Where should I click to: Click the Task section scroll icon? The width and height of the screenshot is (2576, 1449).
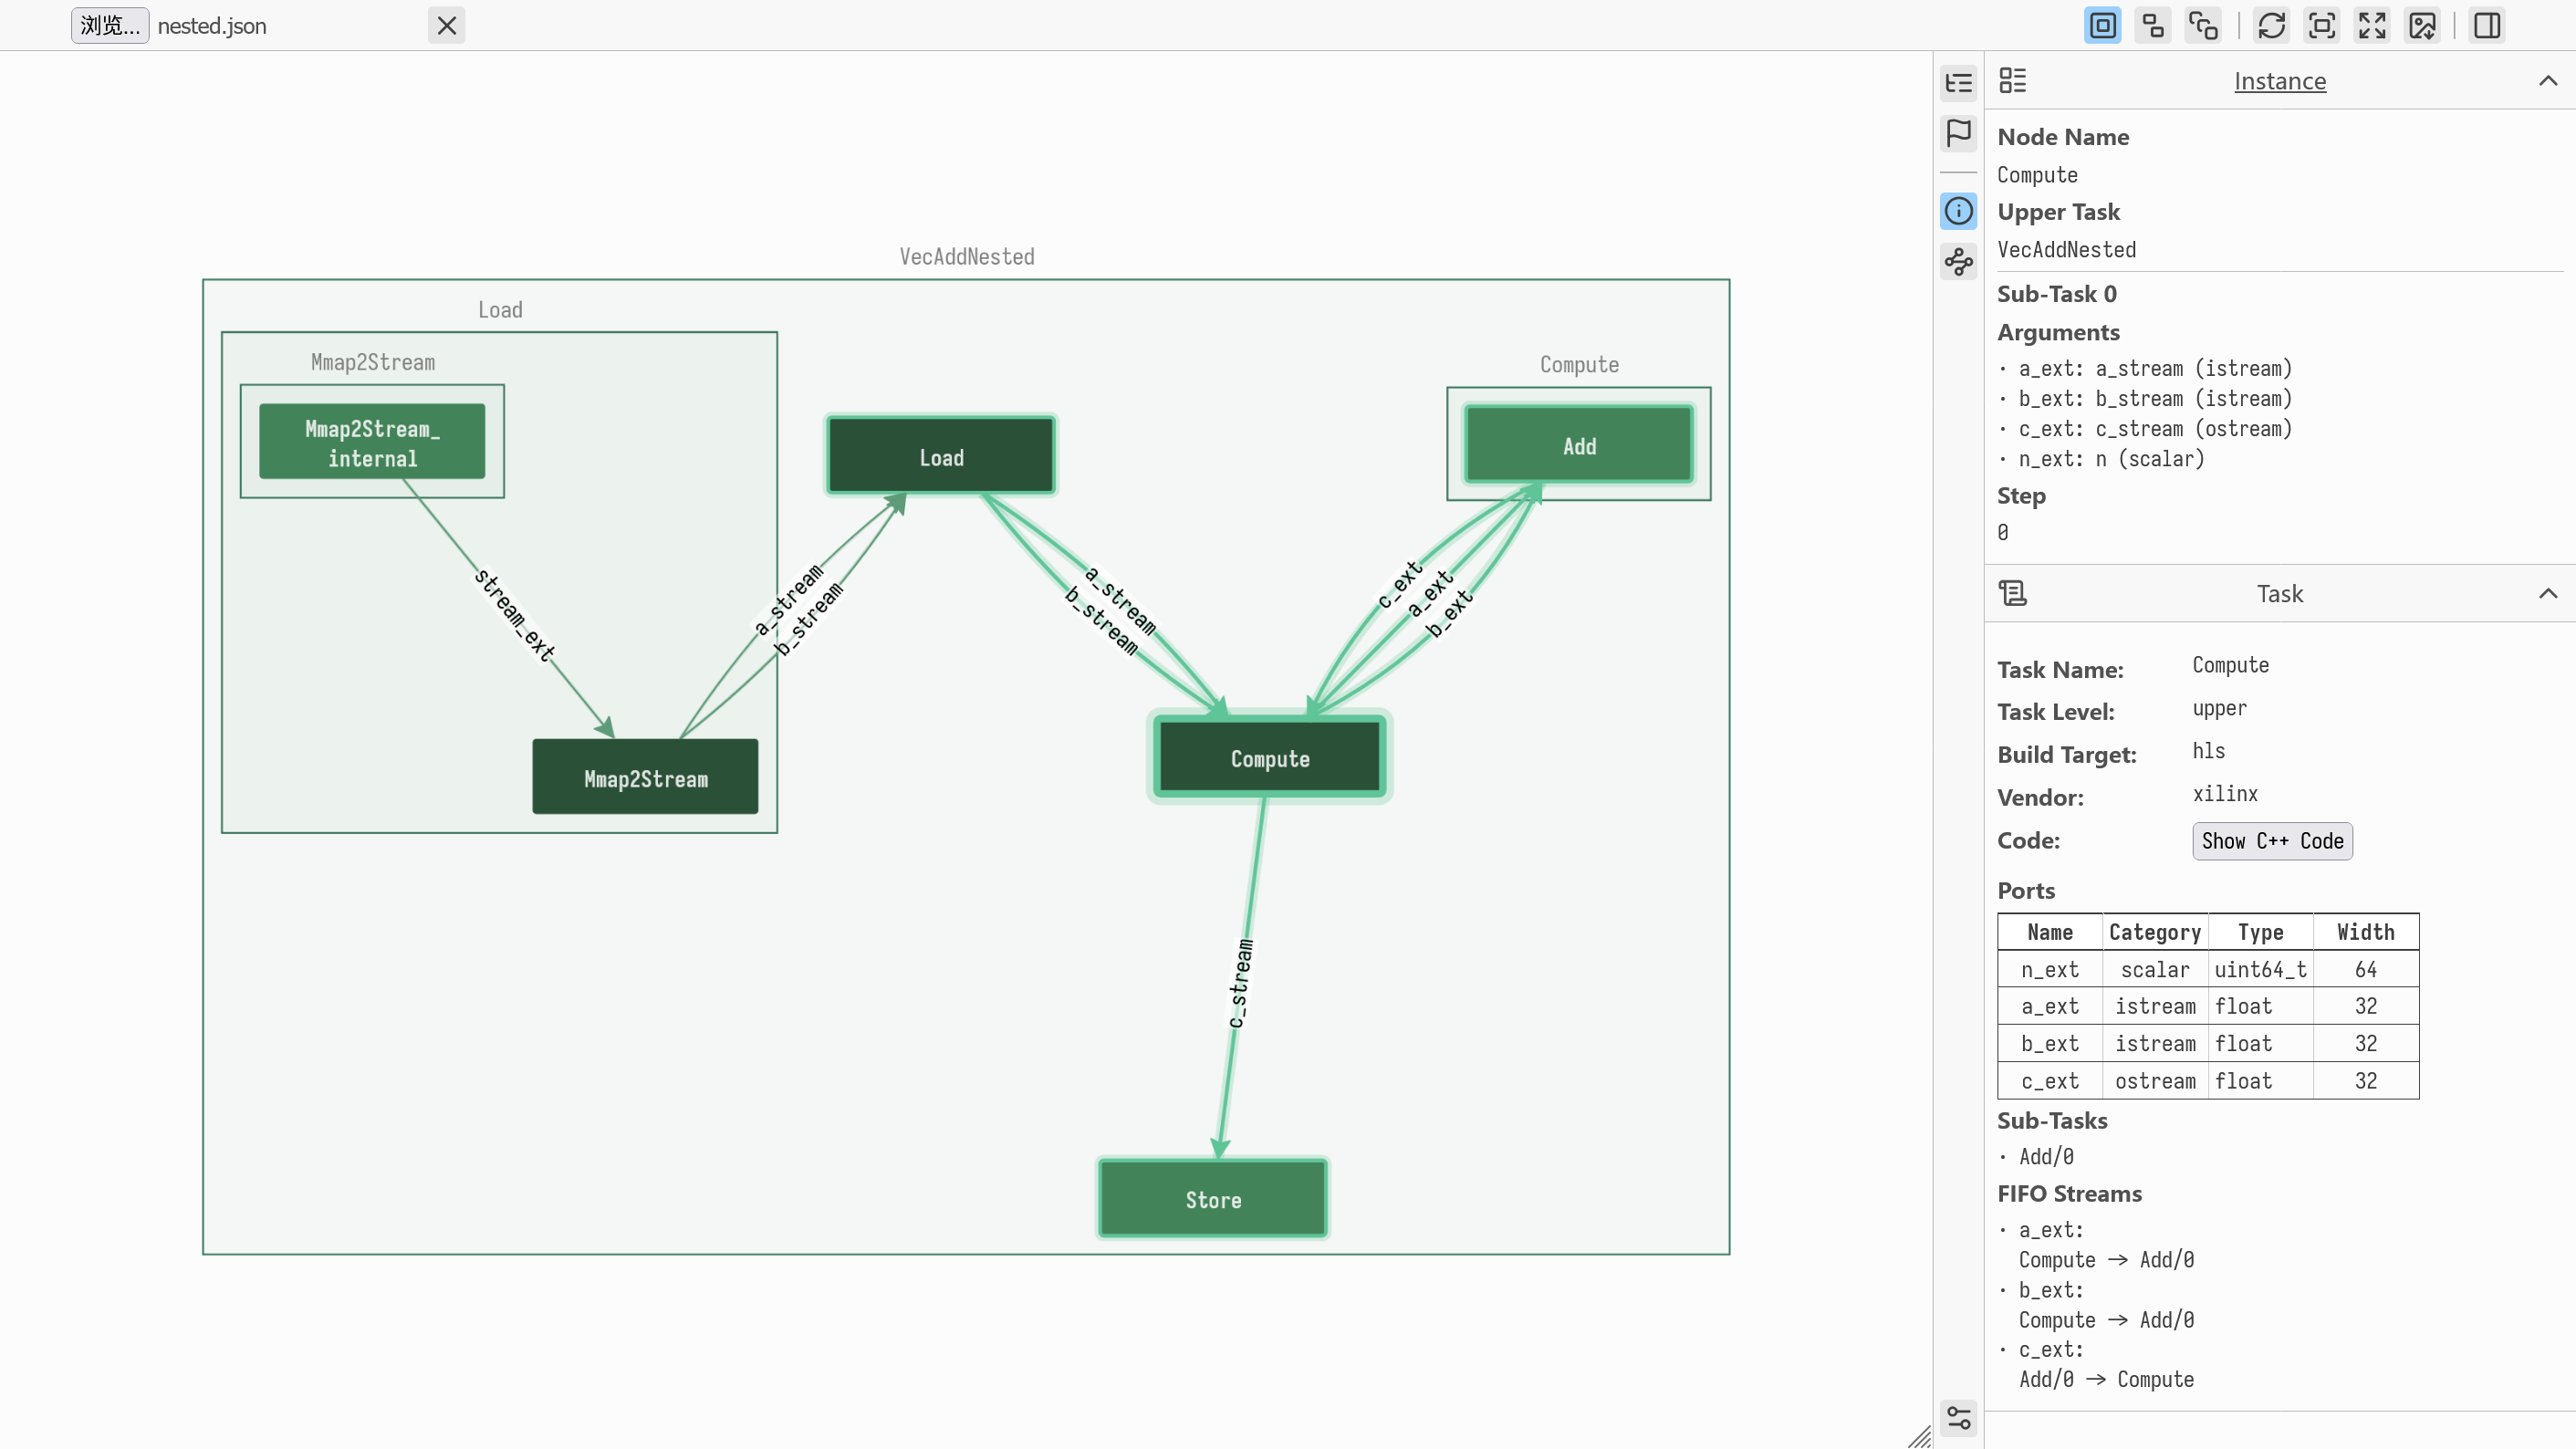[2013, 594]
